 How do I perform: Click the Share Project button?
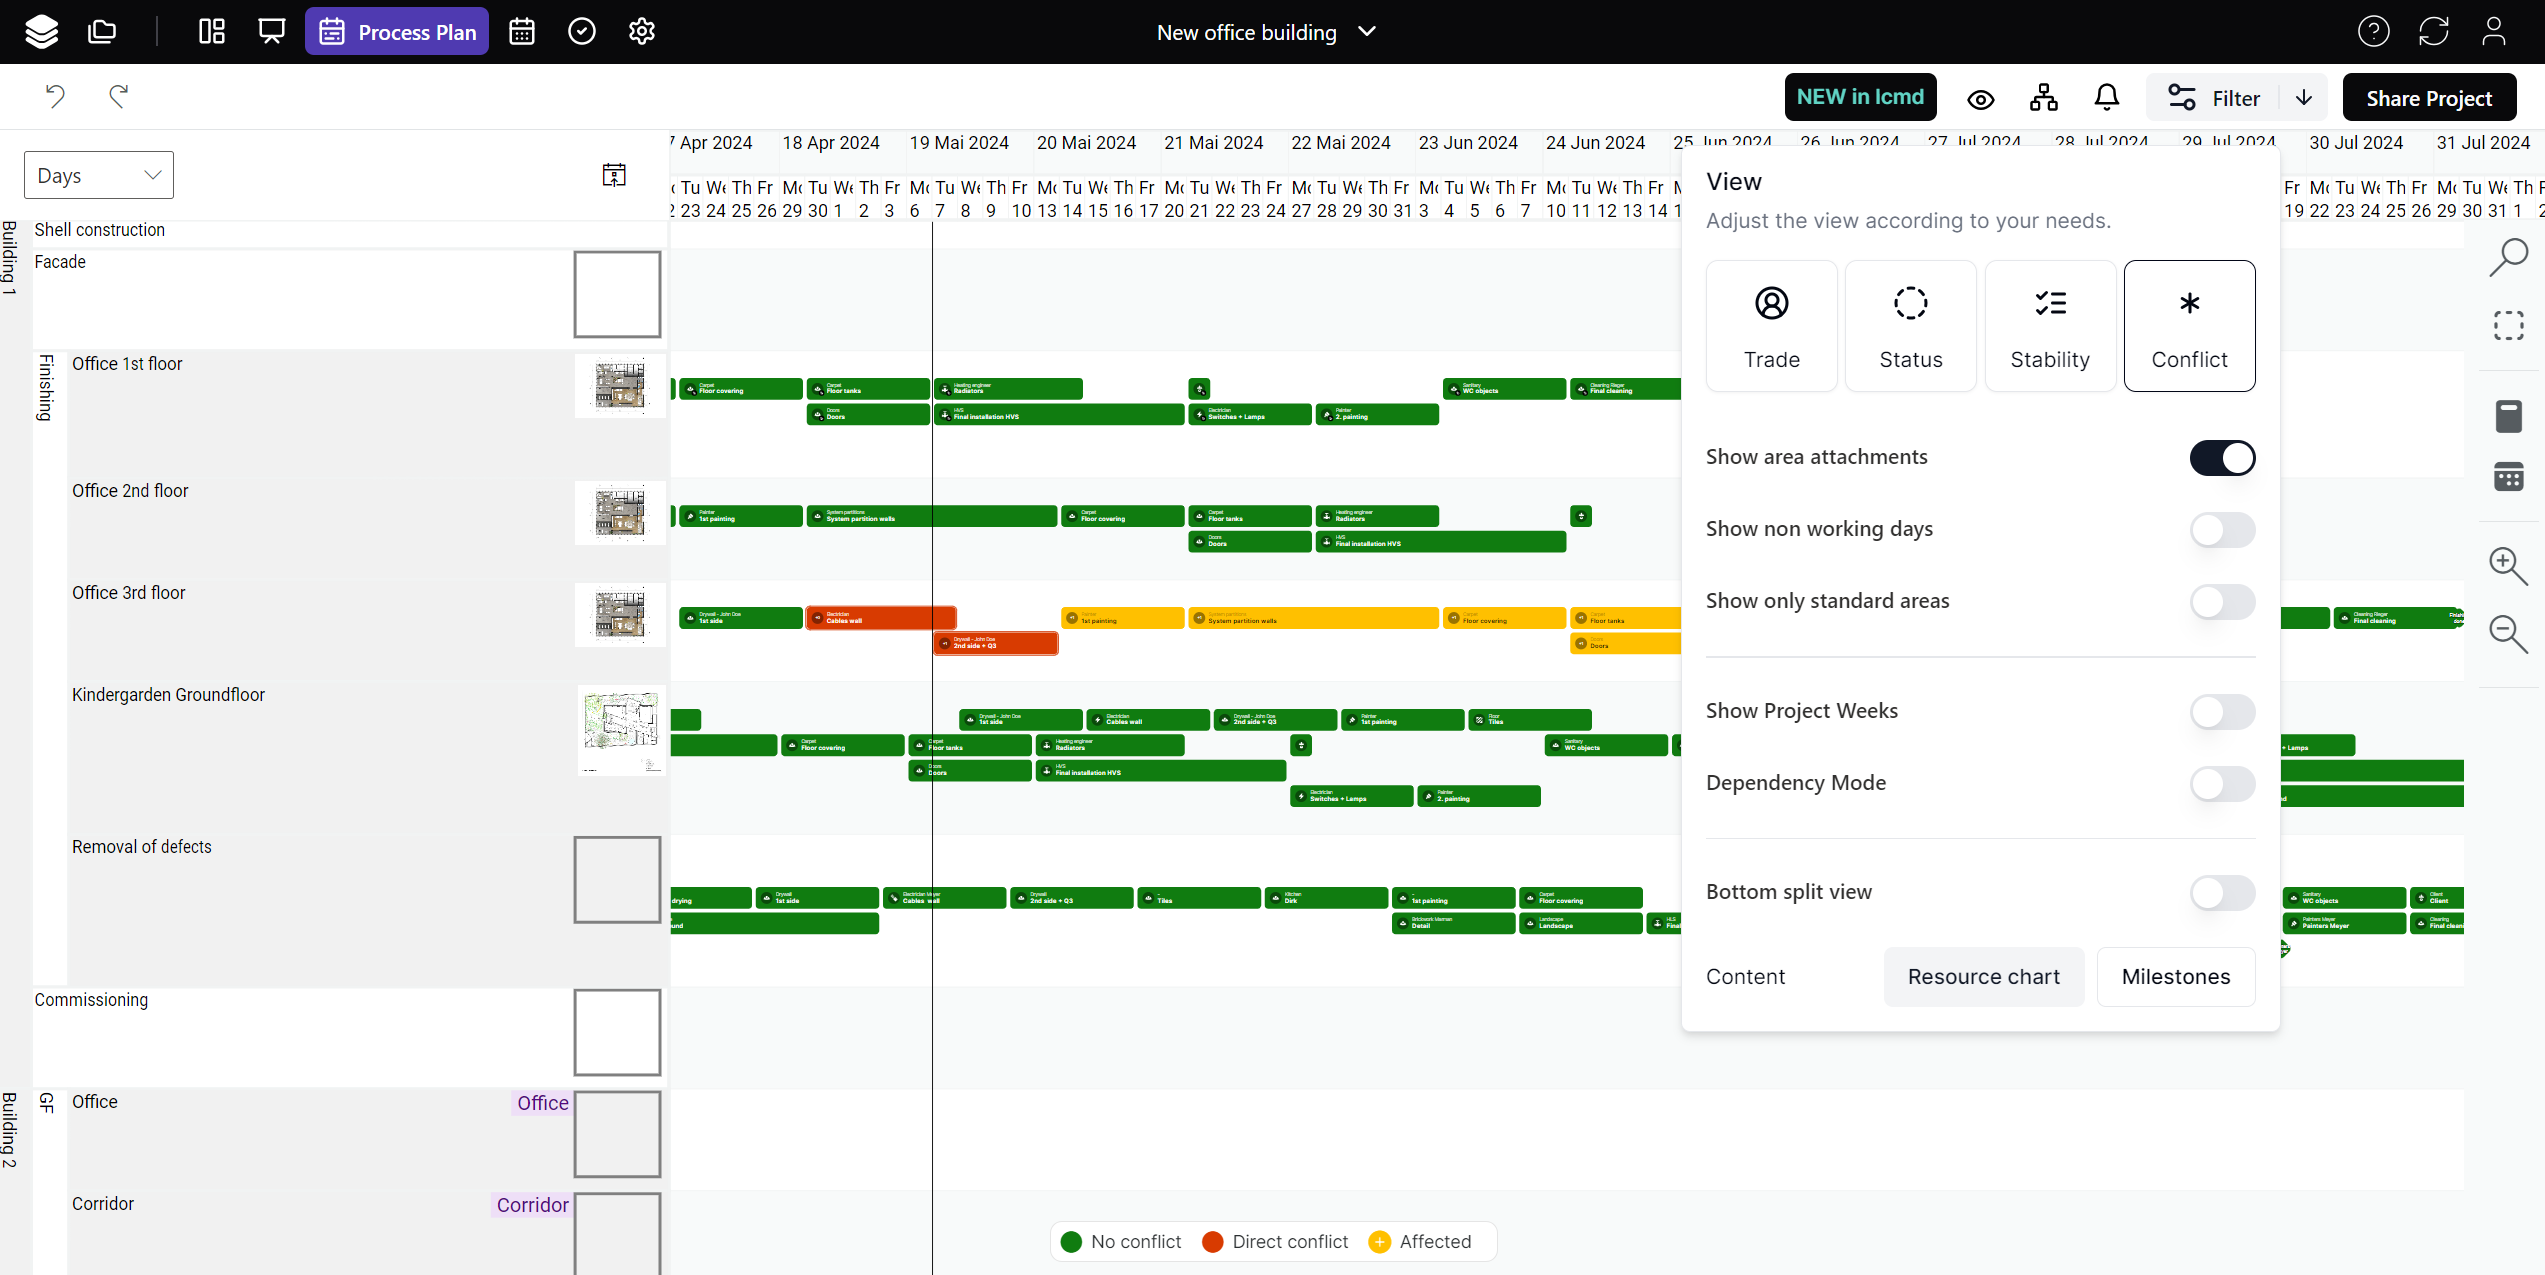pyautogui.click(x=2429, y=97)
